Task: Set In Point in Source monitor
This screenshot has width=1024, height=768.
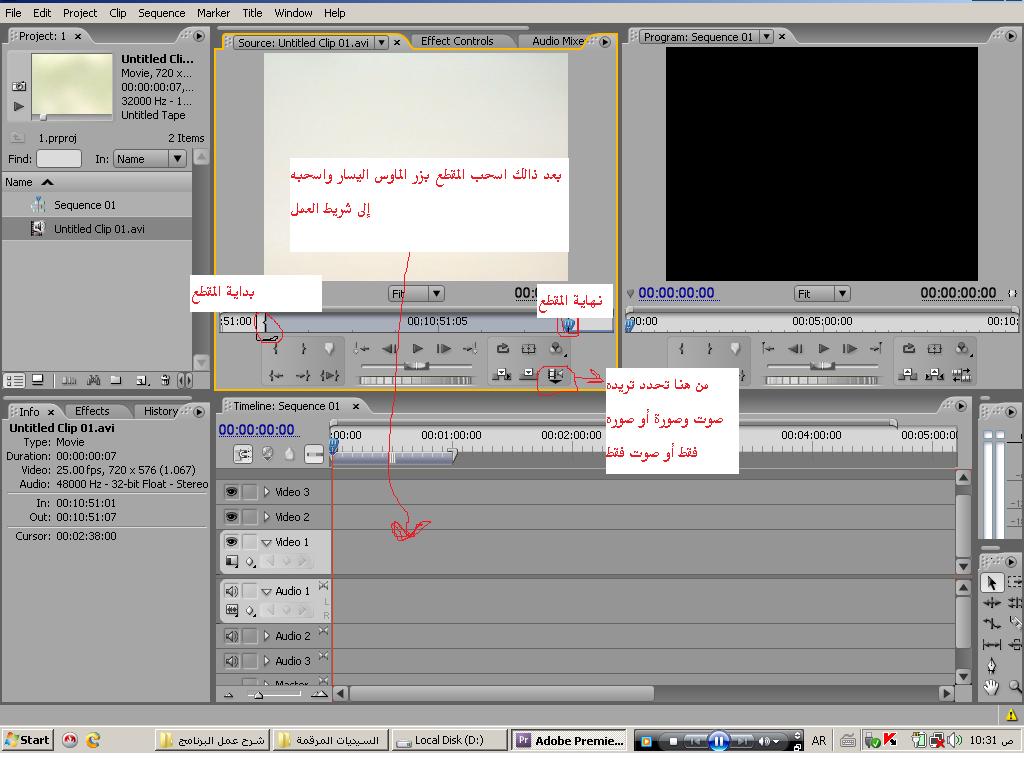Action: (275, 349)
